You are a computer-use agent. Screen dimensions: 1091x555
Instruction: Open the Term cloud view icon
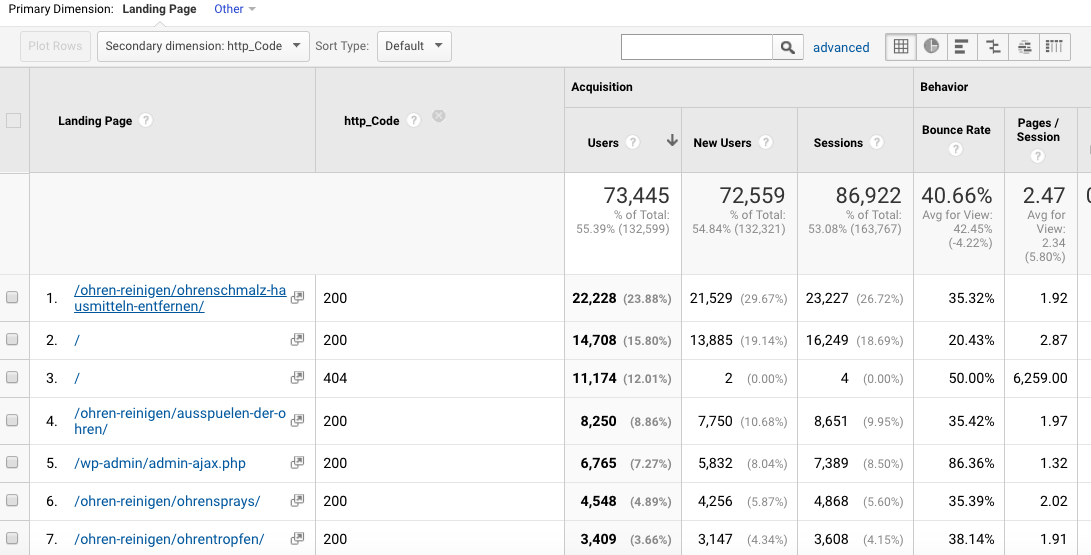pyautogui.click(x=1023, y=47)
